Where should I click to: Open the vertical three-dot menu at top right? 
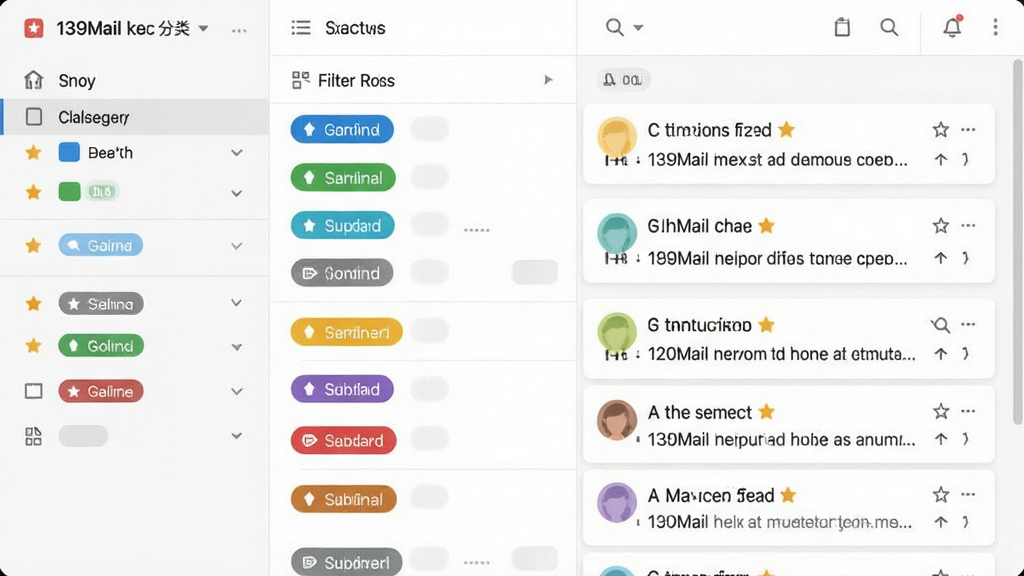tap(995, 27)
